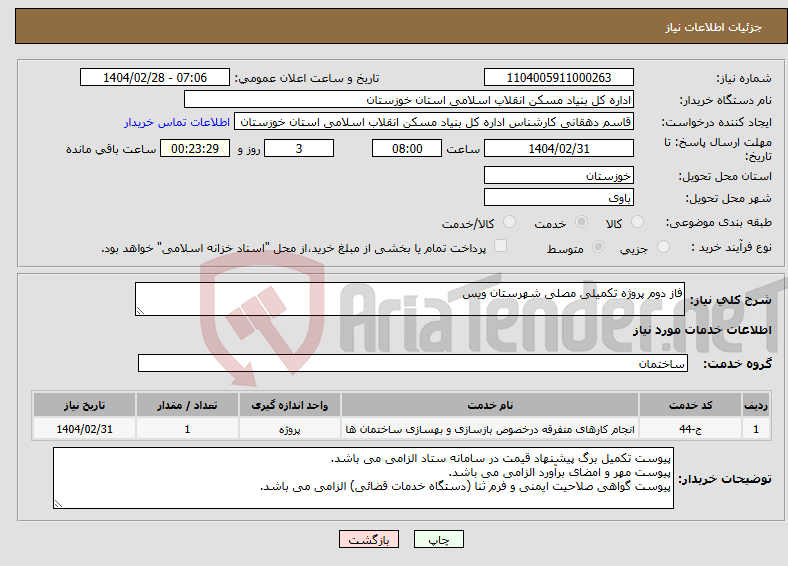Select the متوسط purchase type radio

click(x=598, y=246)
